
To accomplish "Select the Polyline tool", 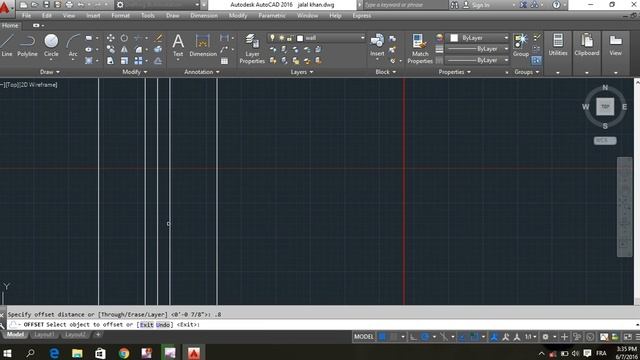I will [27, 45].
